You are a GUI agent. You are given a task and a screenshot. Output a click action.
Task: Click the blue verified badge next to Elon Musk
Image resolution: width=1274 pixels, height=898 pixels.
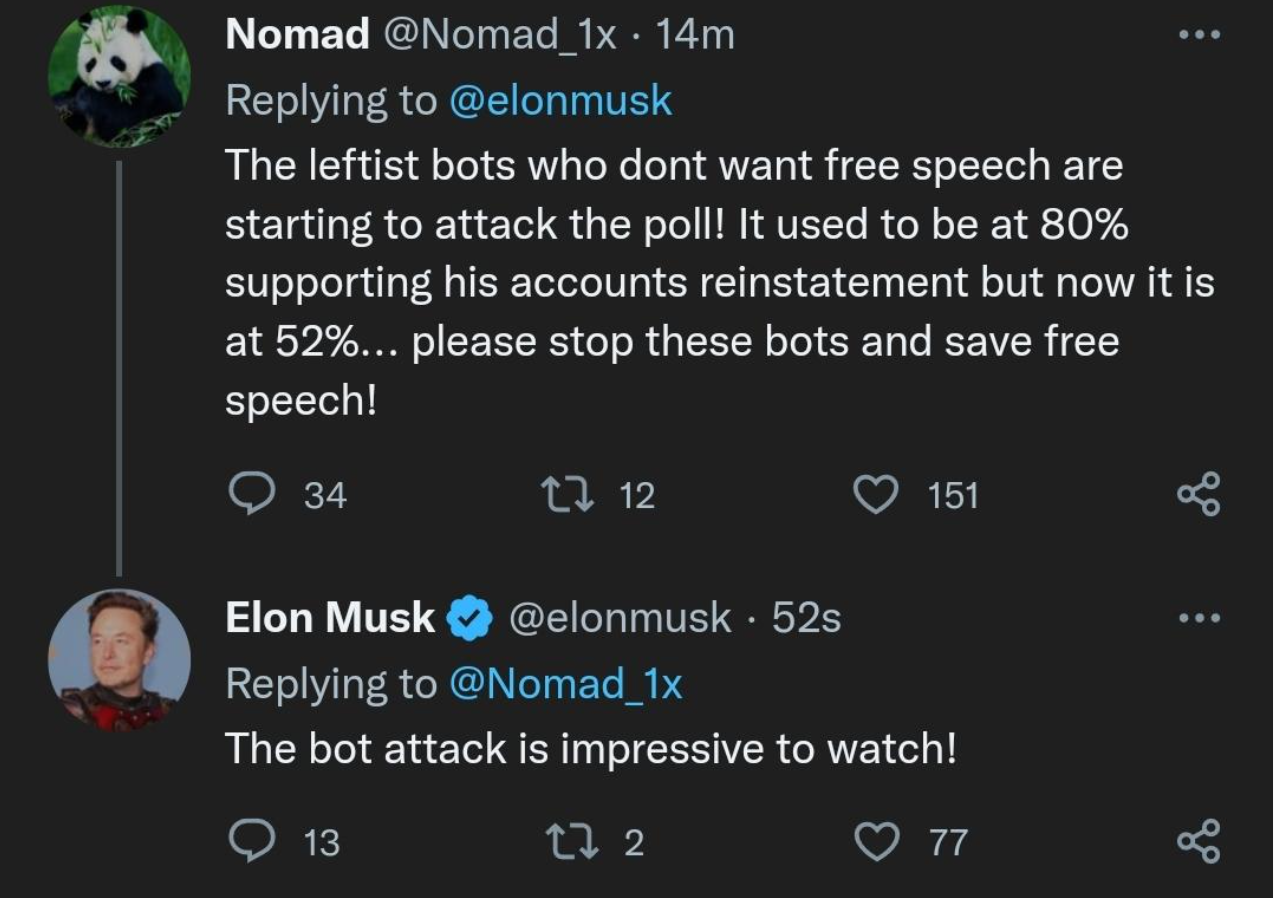click(468, 619)
